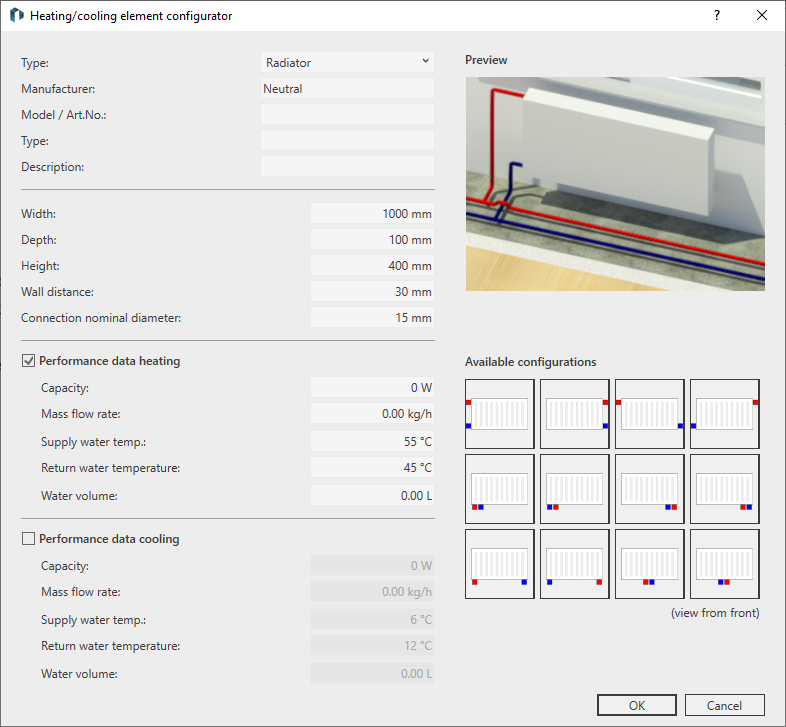Select bottom-center connection with blue before red
Image resolution: width=786 pixels, height=727 pixels.
click(x=725, y=564)
